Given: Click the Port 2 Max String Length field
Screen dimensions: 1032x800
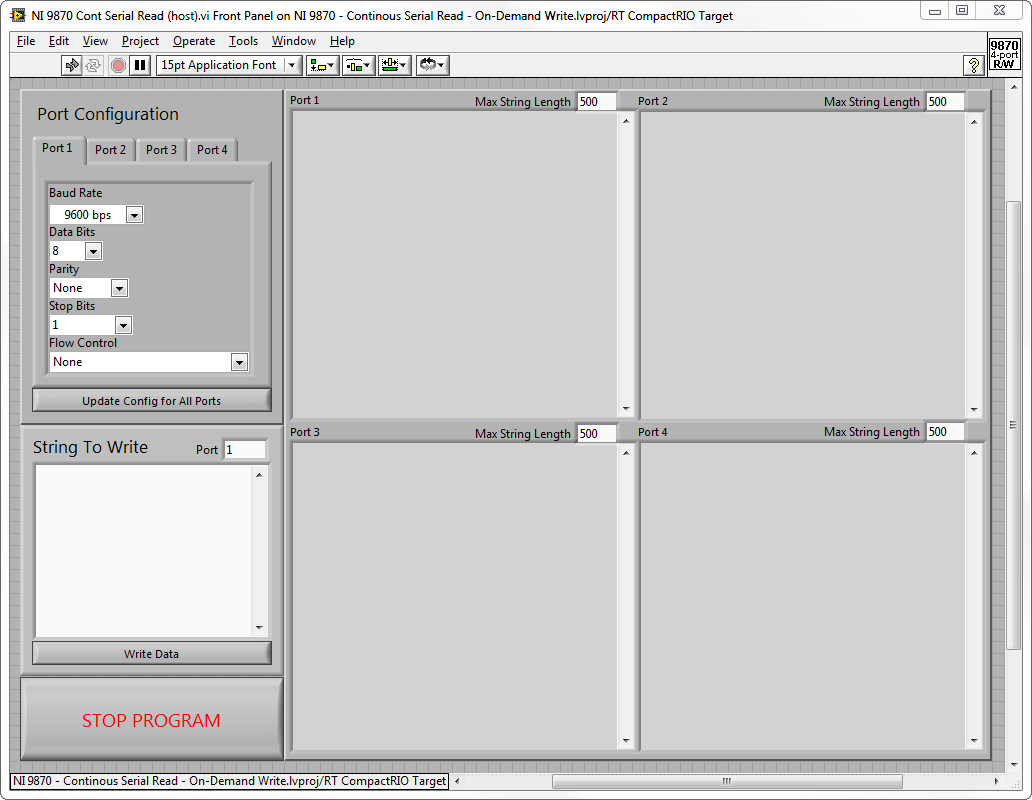Looking at the screenshot, I should (x=944, y=101).
